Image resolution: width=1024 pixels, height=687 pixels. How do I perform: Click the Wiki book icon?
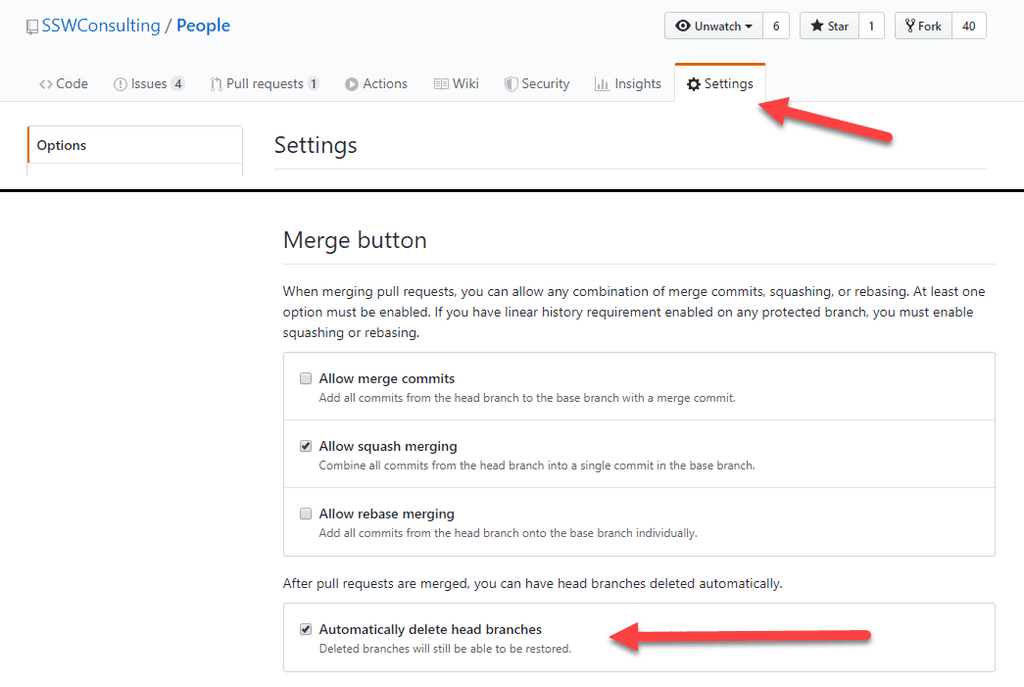click(x=440, y=84)
